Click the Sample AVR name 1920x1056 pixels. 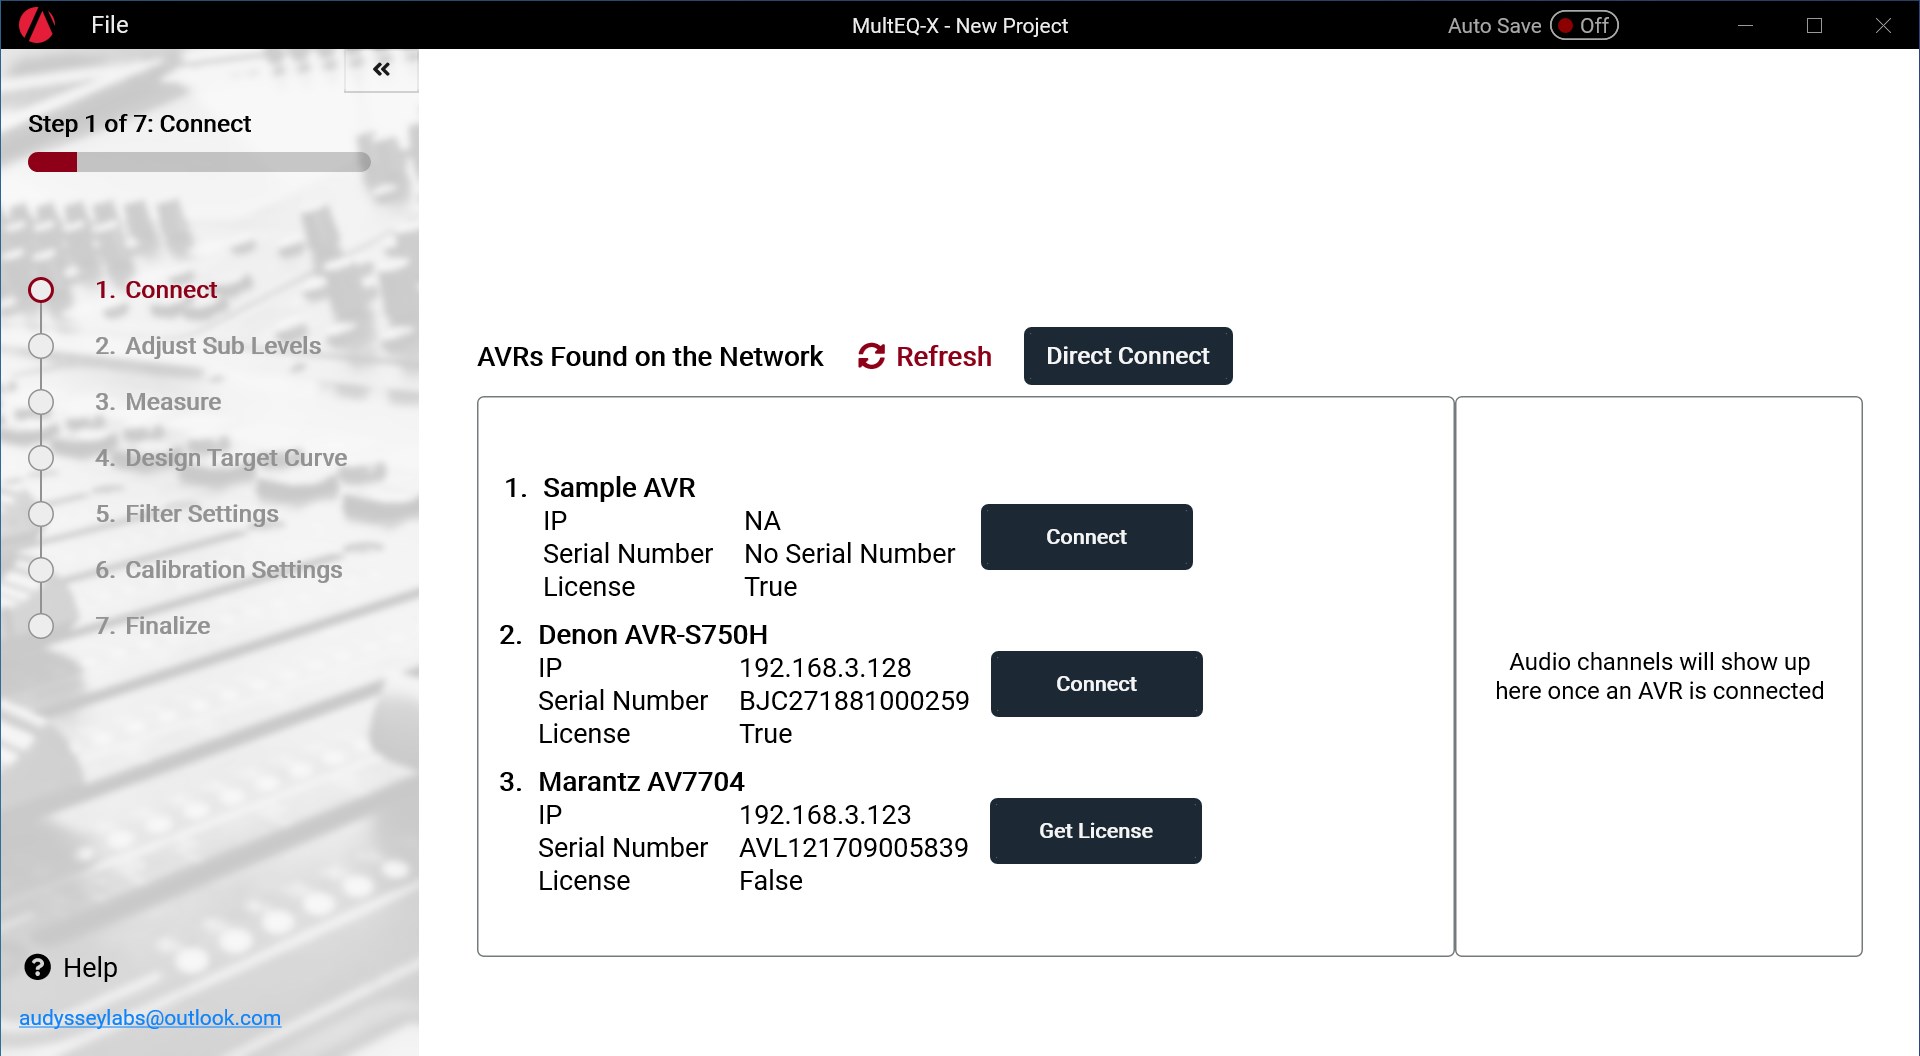point(619,488)
